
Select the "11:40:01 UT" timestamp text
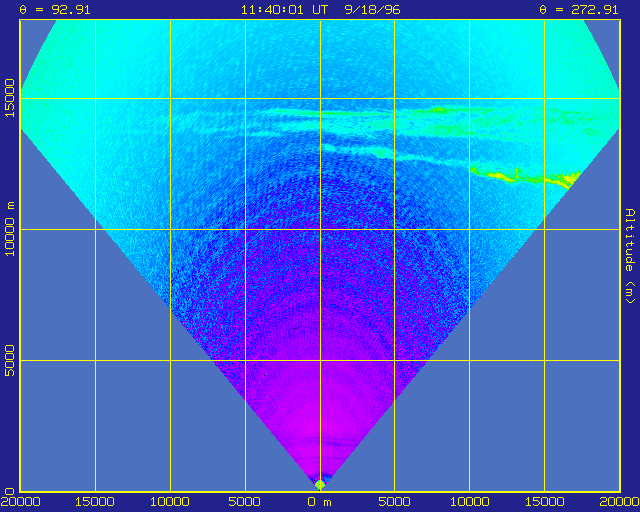pyautogui.click(x=284, y=9)
